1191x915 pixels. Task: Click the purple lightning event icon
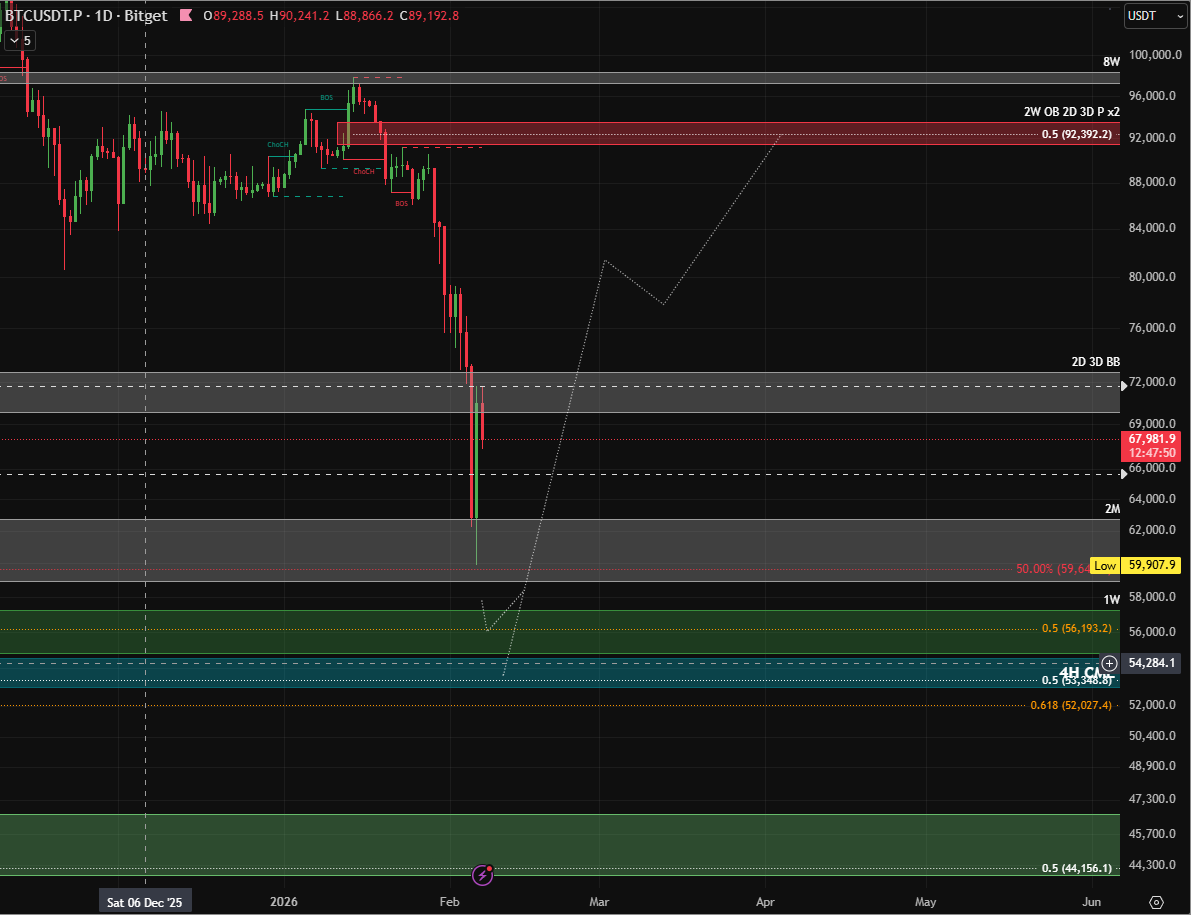482,875
